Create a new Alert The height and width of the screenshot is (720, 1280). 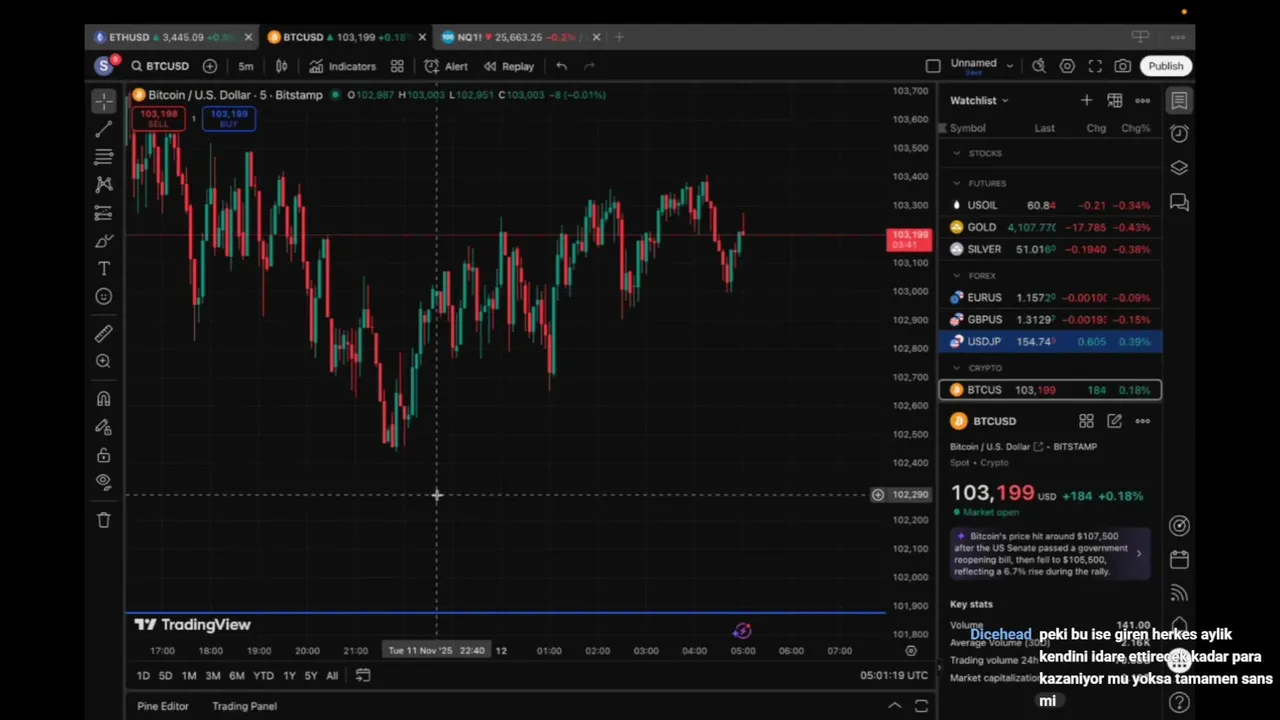(x=446, y=66)
